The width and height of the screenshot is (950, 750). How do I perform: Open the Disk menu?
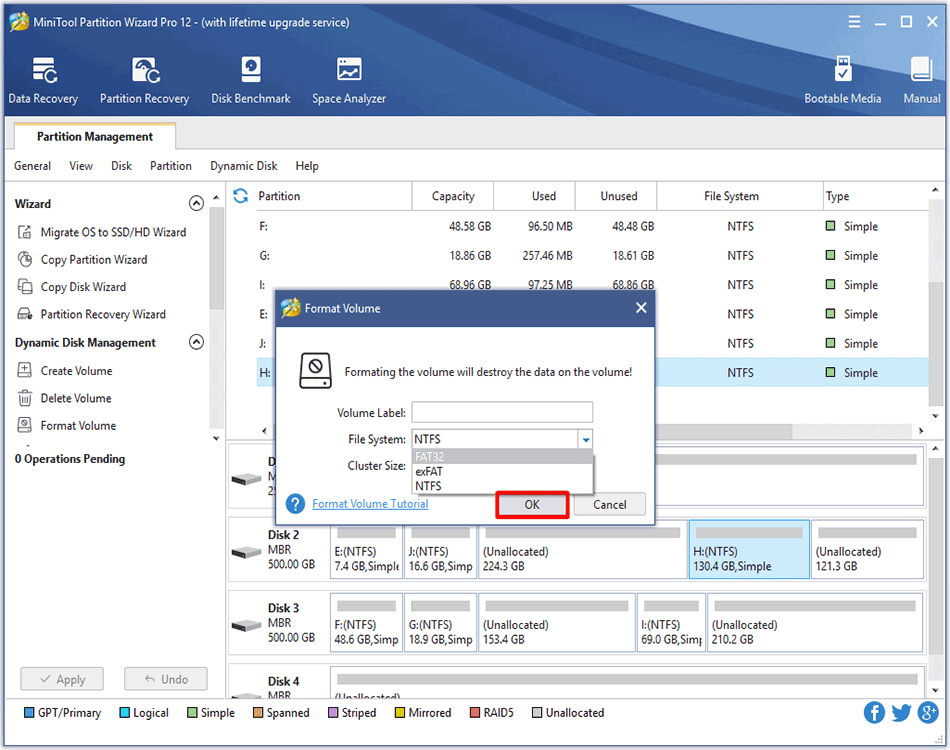coord(121,166)
